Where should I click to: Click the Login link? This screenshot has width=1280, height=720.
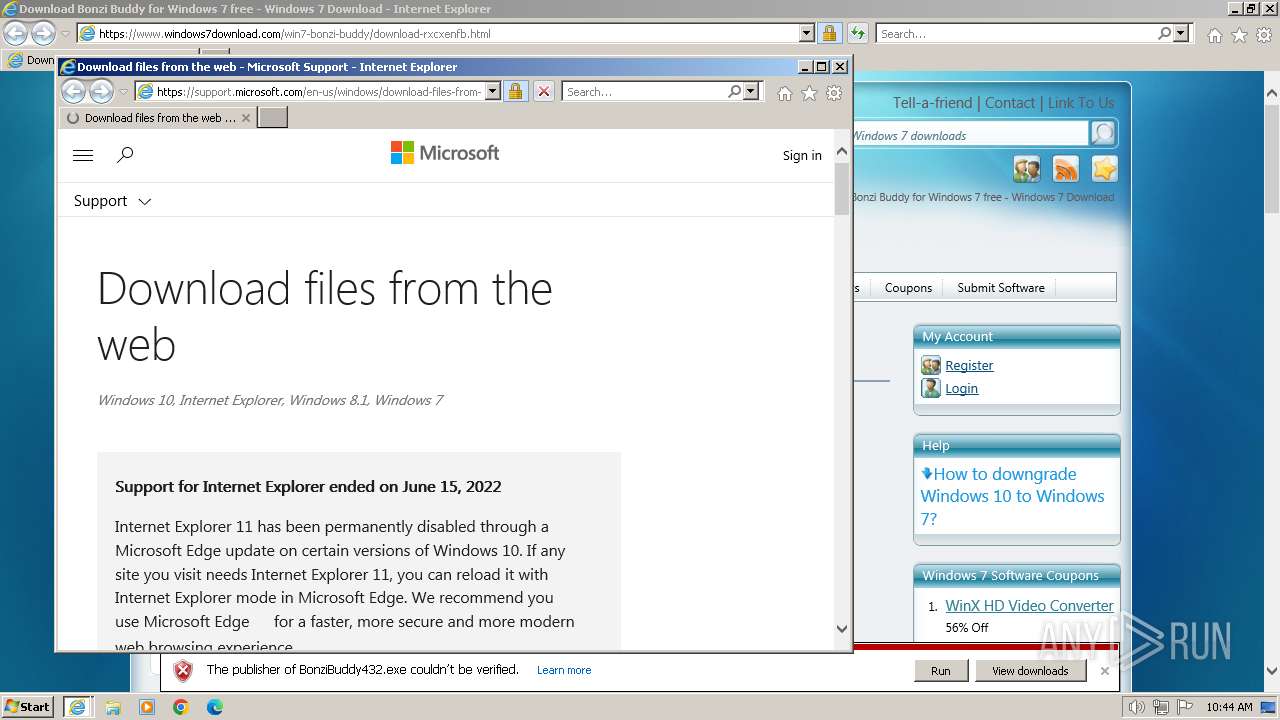tap(961, 389)
